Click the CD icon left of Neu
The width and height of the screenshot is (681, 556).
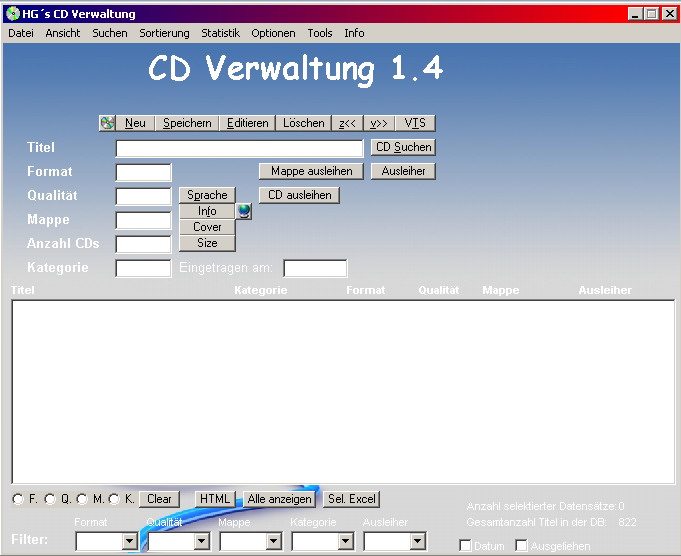coord(107,123)
